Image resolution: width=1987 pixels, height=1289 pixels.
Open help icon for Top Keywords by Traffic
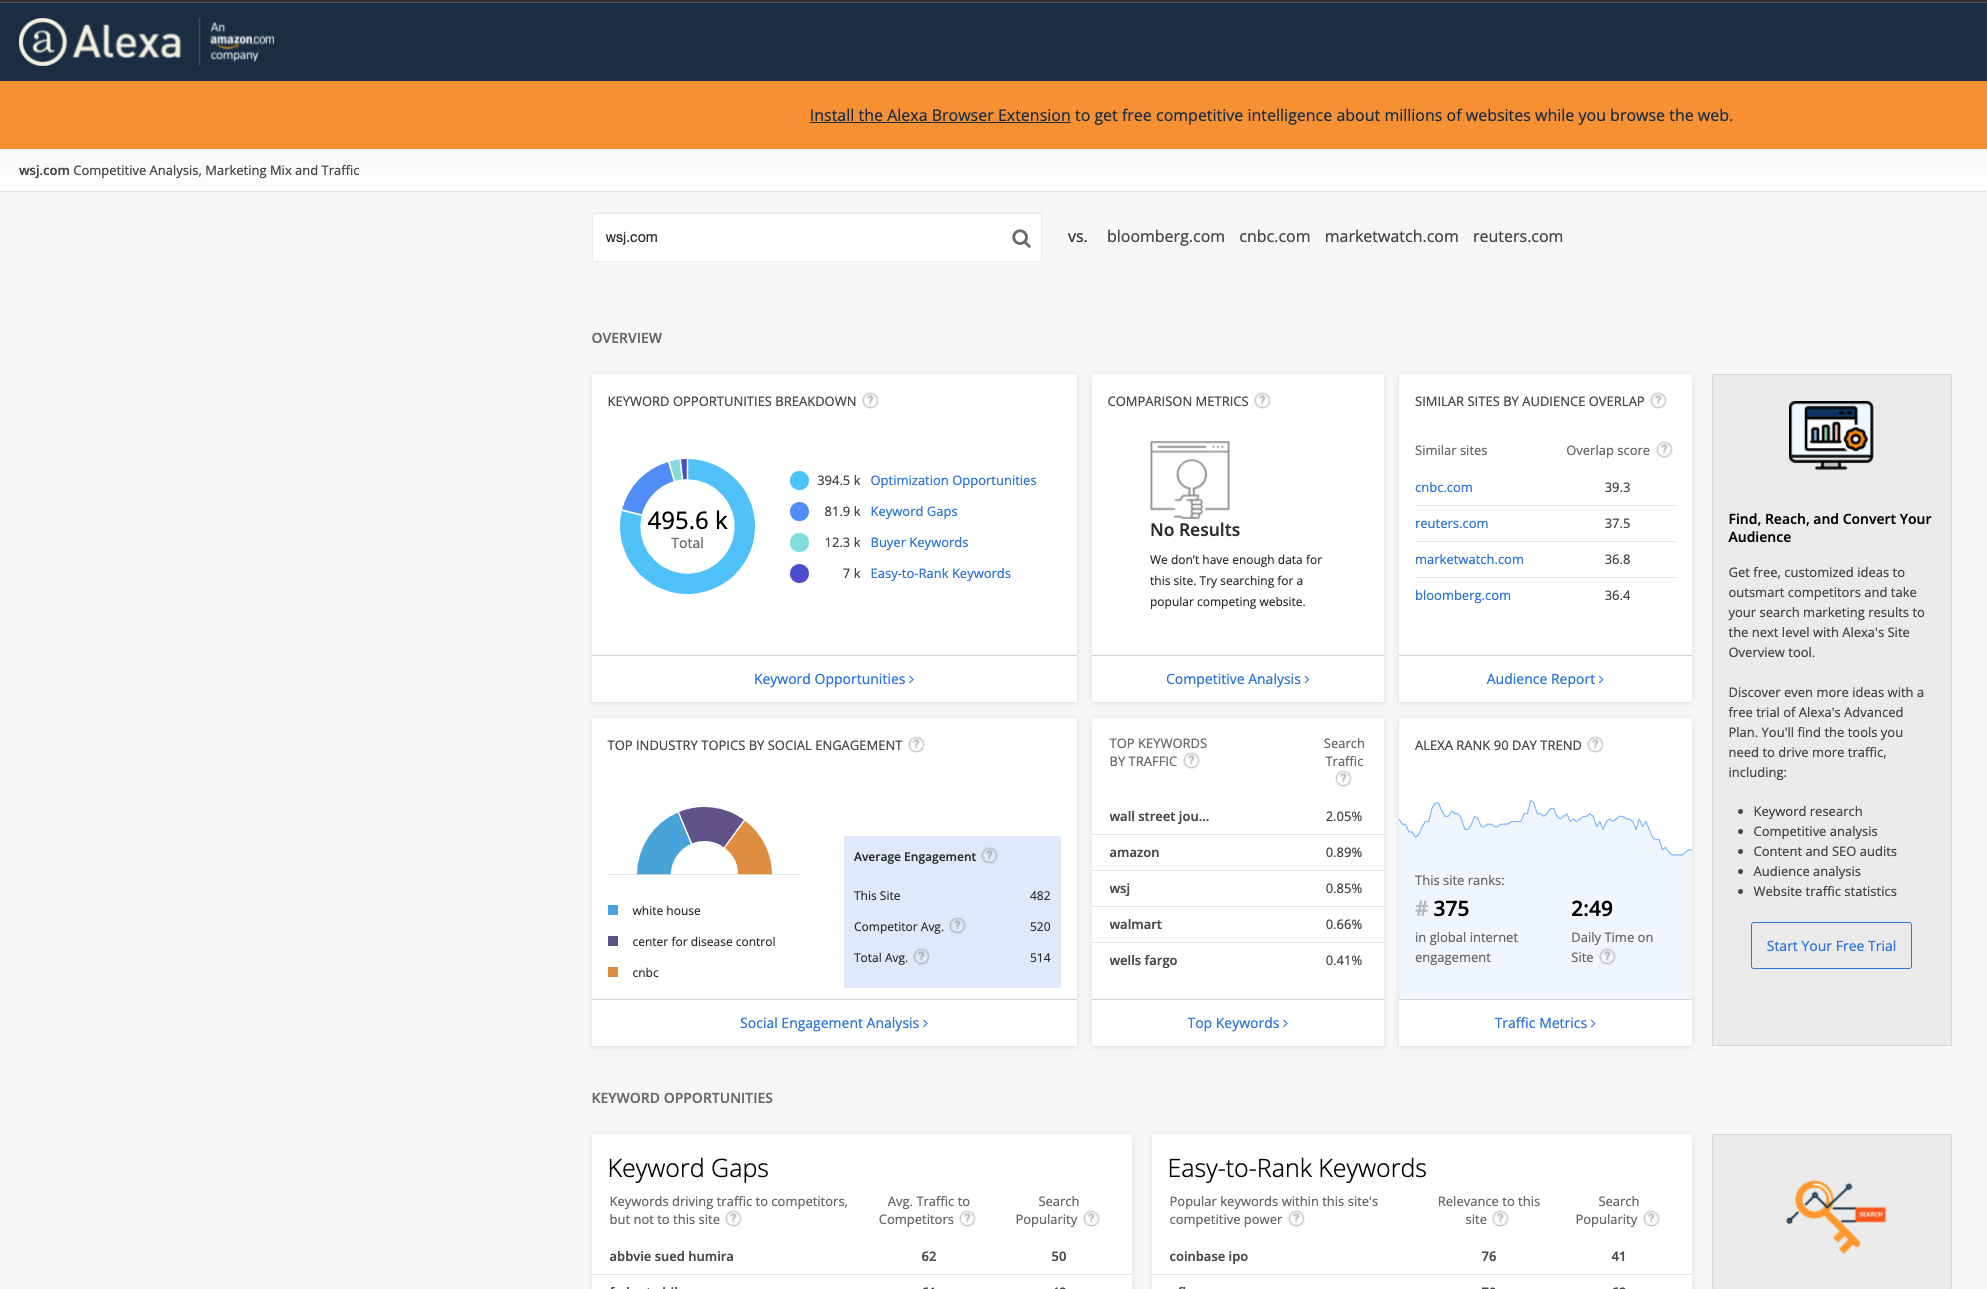pyautogui.click(x=1192, y=761)
